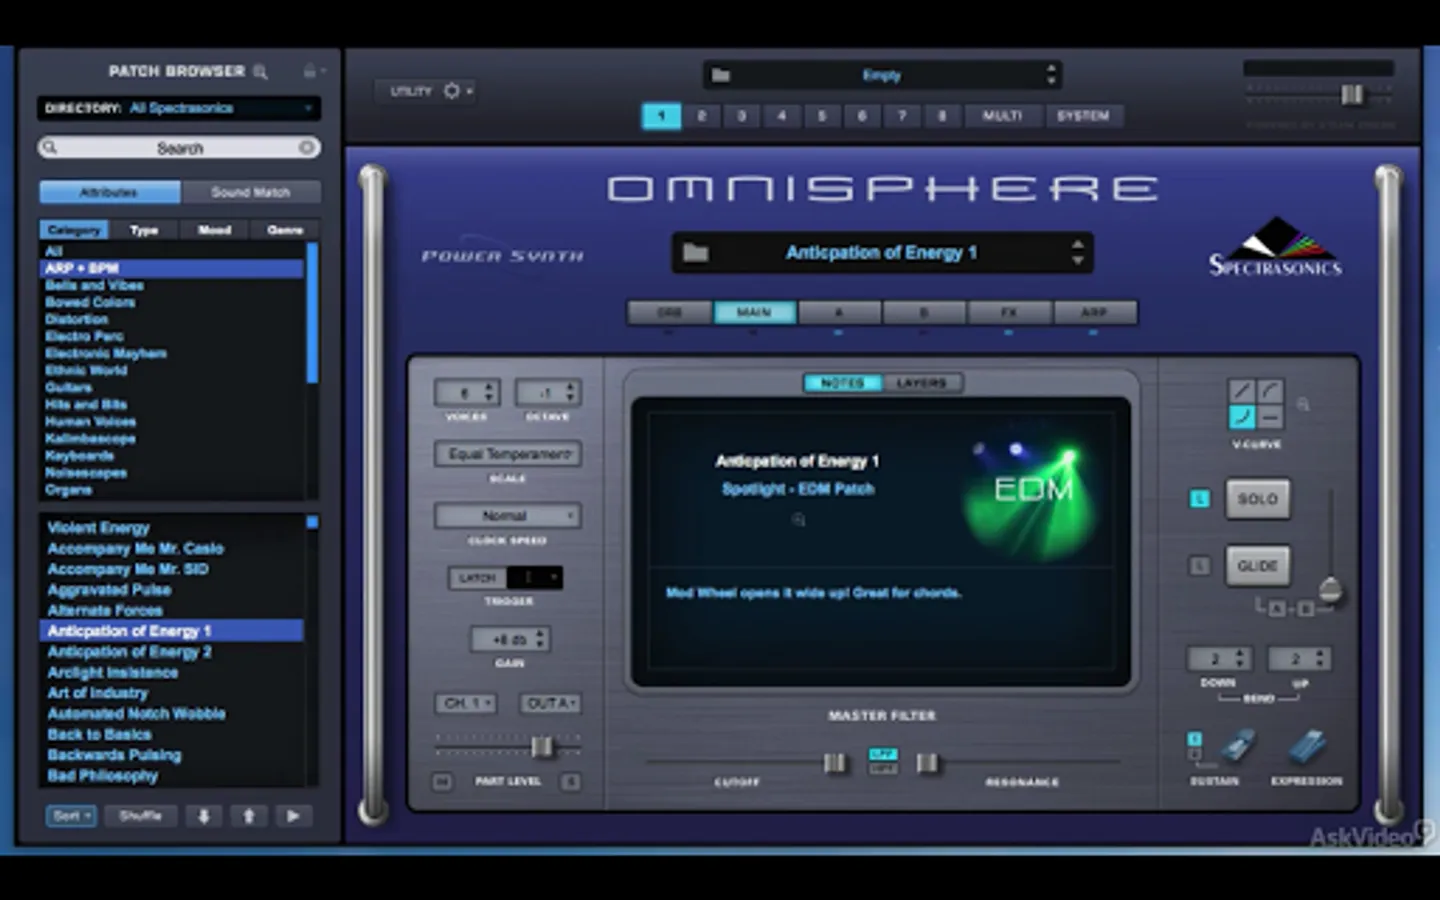Click the up arrow button in Patch Browser

pyautogui.click(x=248, y=816)
